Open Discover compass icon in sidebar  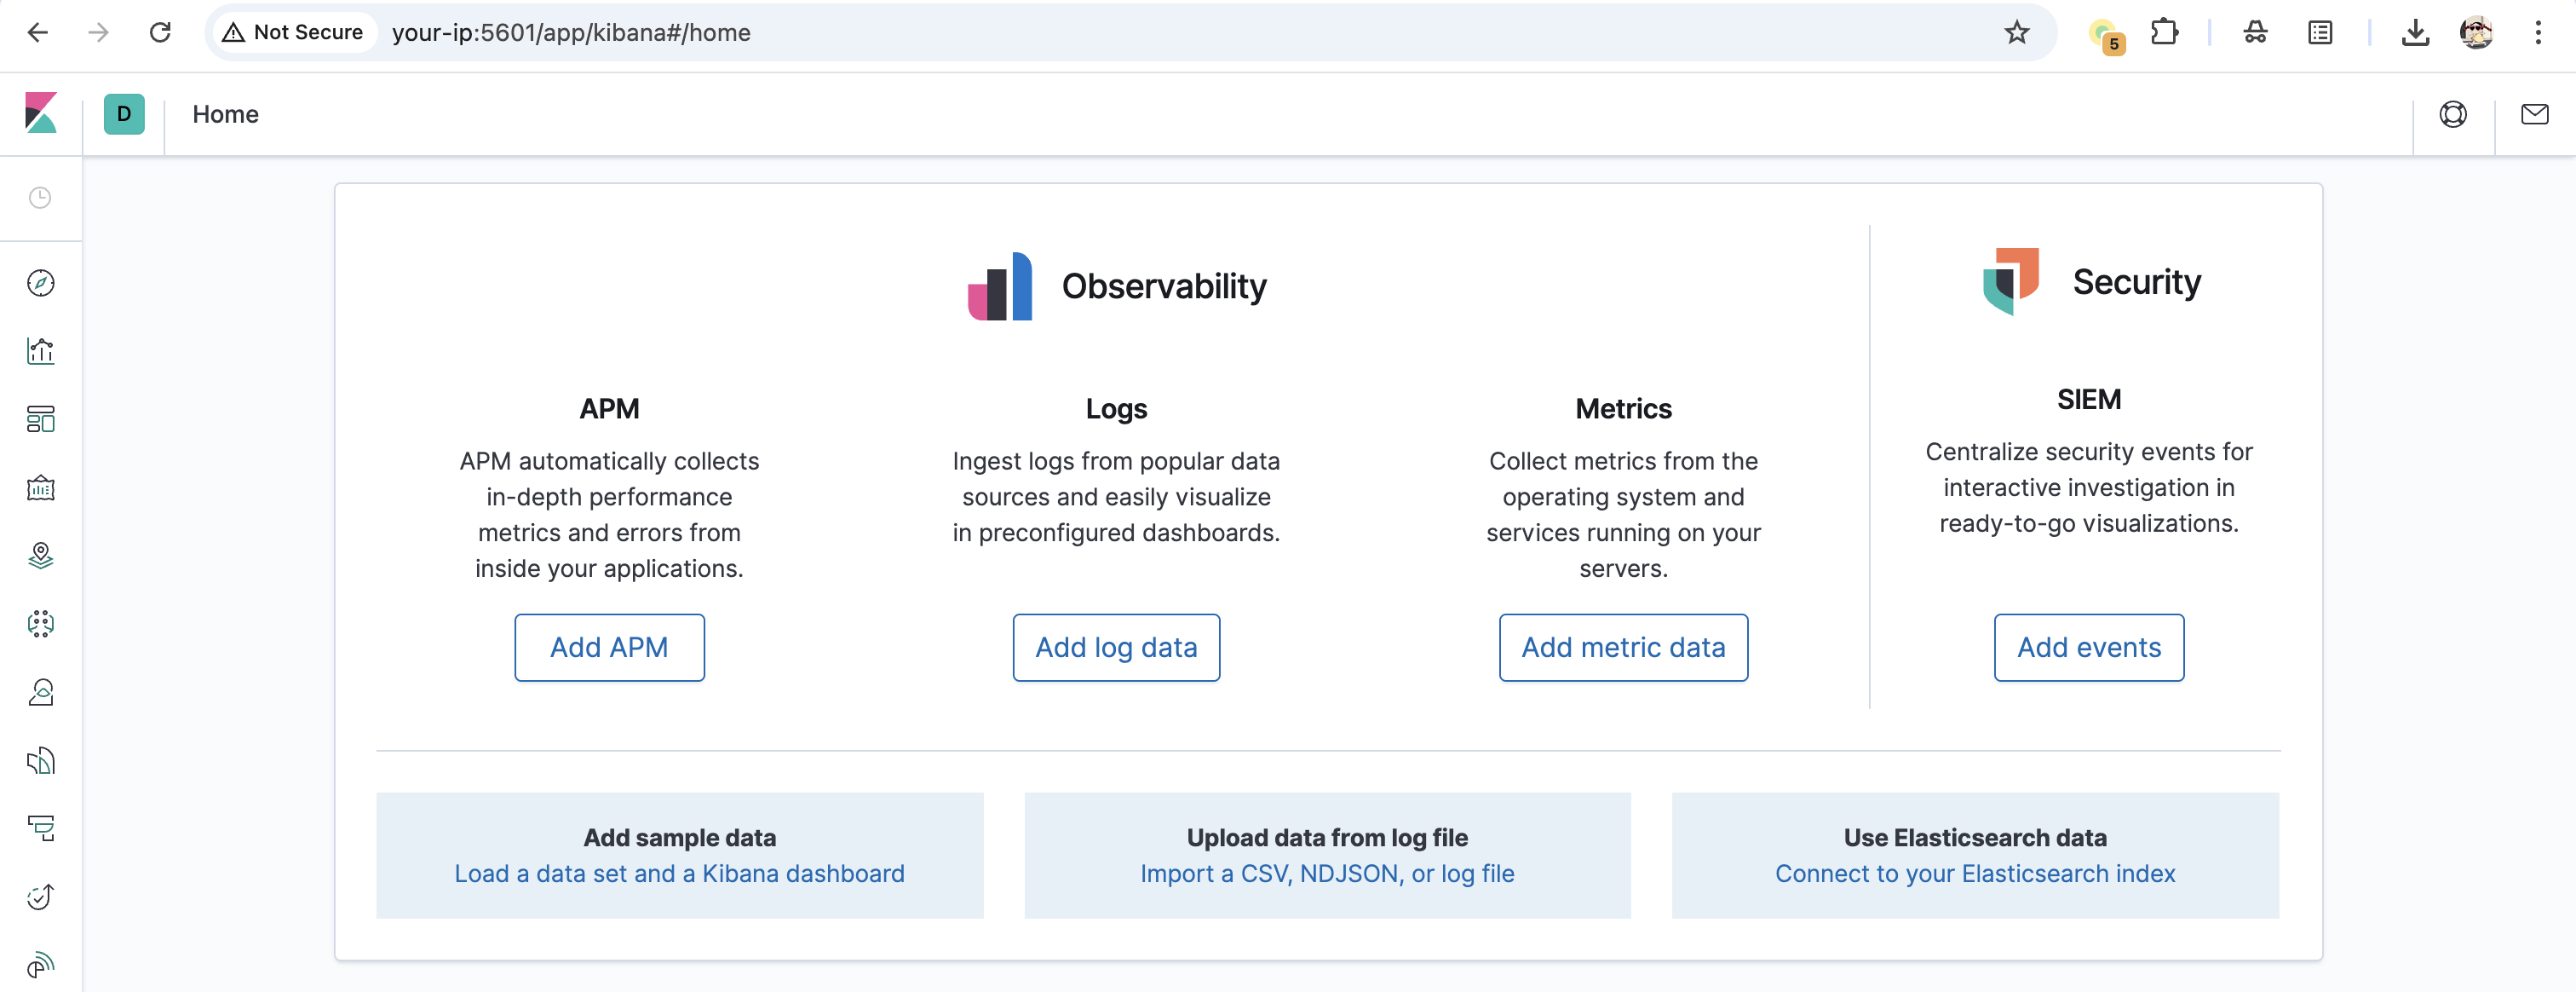pos(41,283)
